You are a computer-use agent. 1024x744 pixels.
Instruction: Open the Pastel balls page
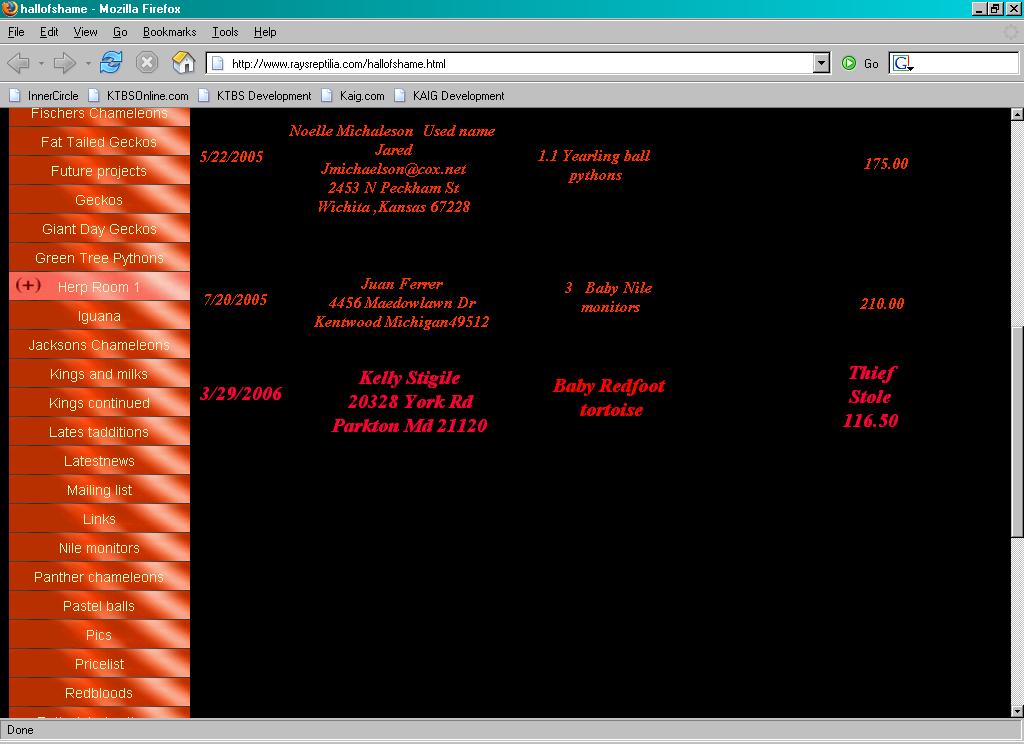[99, 606]
